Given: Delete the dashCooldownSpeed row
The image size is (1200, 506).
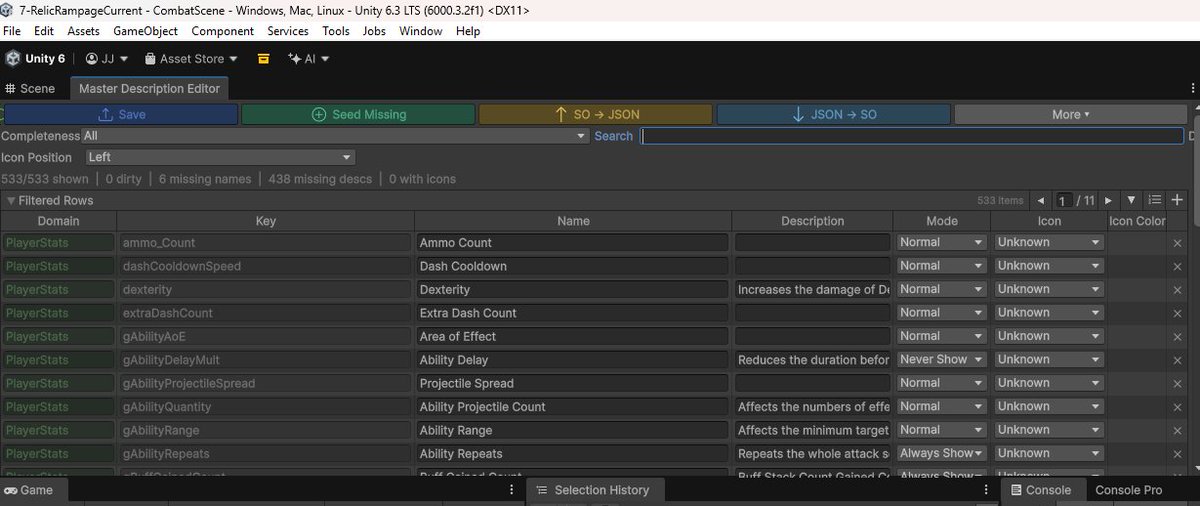Looking at the screenshot, I should click(x=1177, y=266).
